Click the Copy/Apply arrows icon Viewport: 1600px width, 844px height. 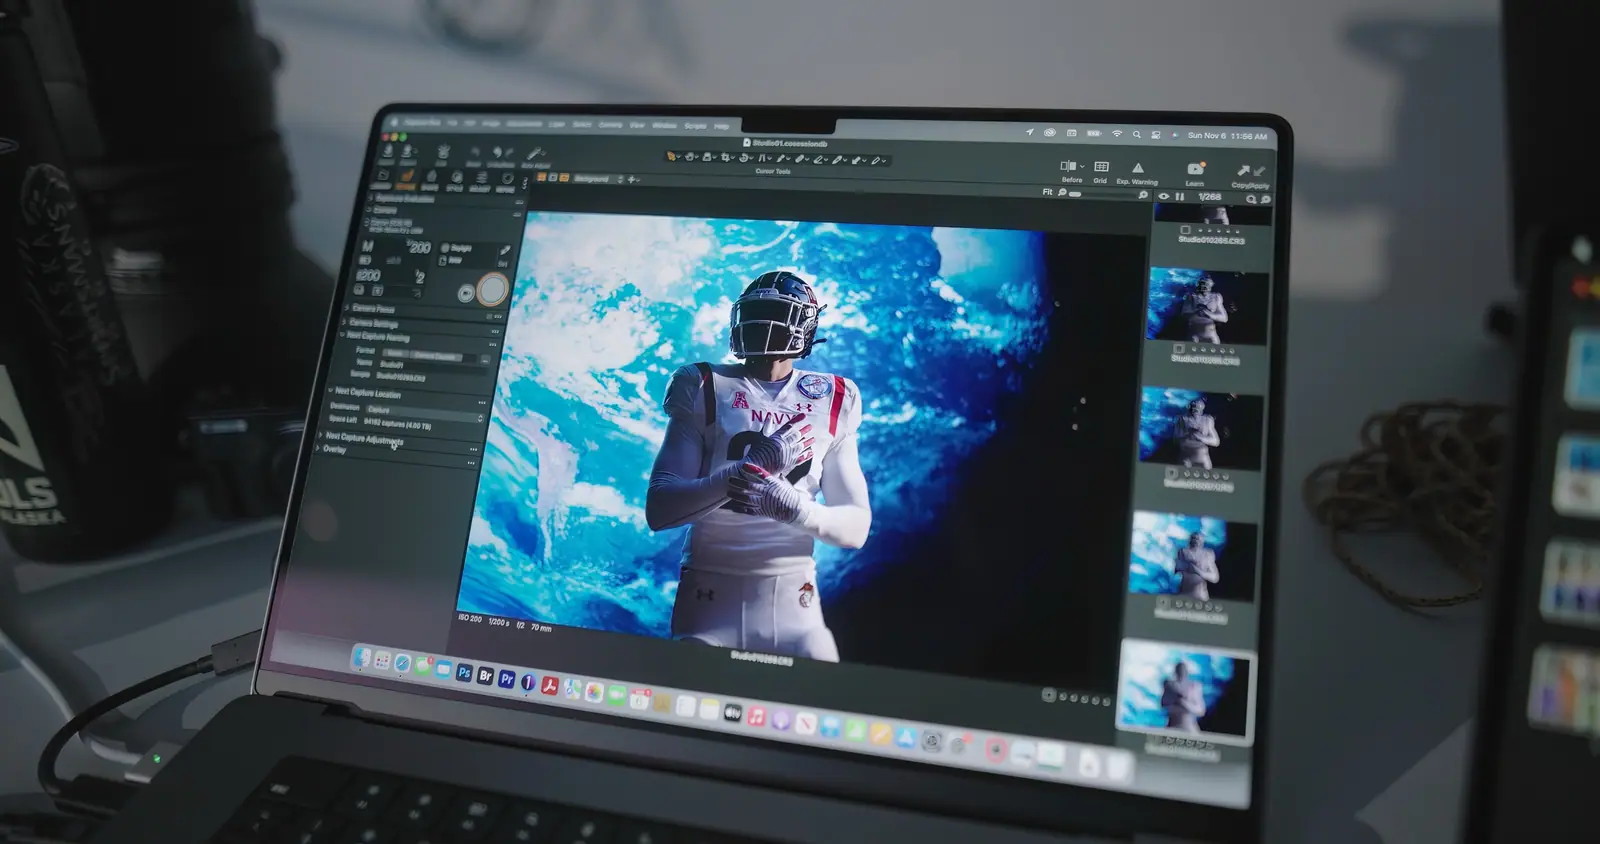1251,171
